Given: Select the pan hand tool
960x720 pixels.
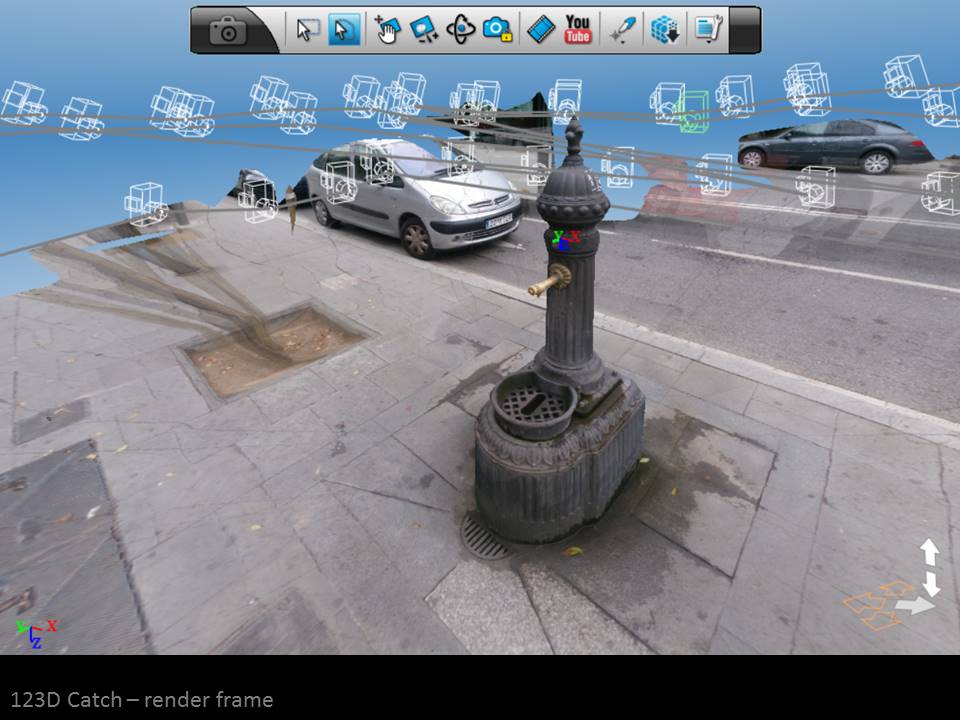Looking at the screenshot, I should [x=386, y=31].
